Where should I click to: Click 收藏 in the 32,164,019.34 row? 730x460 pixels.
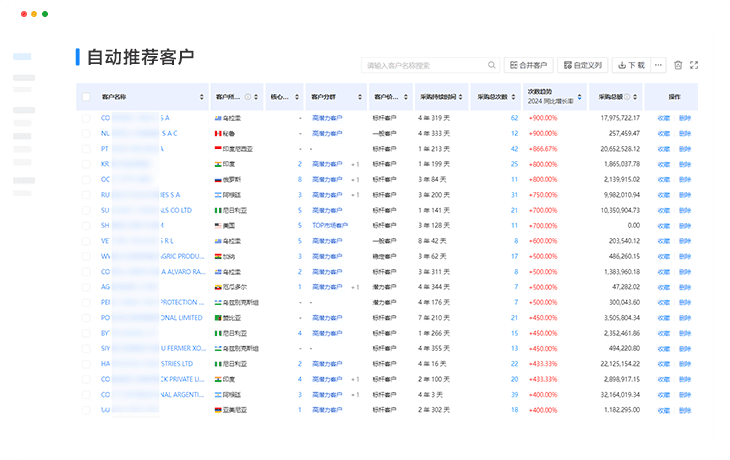pos(664,395)
